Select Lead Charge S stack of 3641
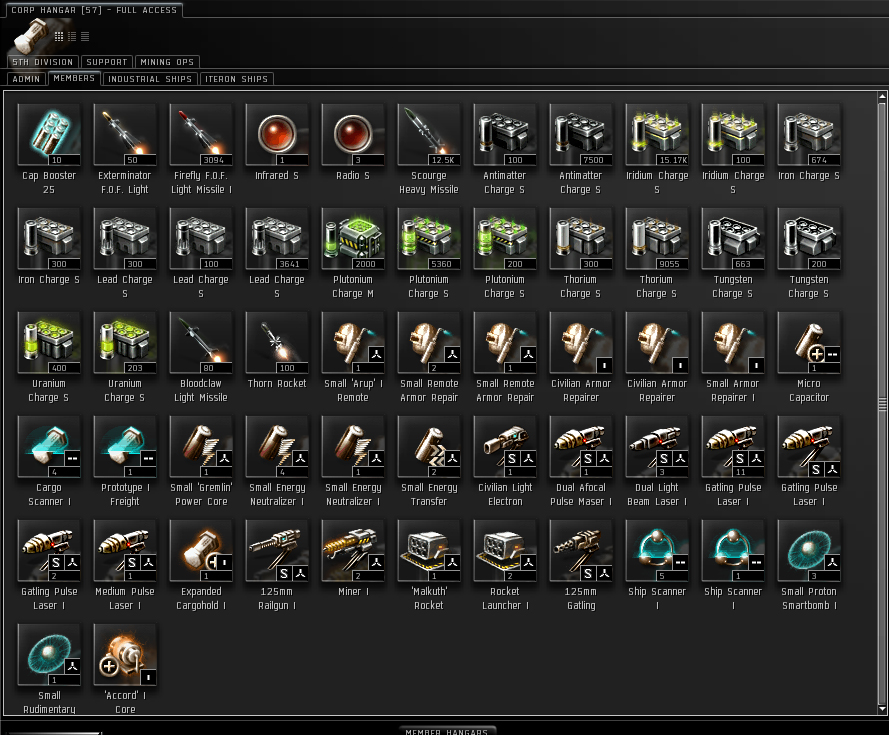 pos(277,239)
